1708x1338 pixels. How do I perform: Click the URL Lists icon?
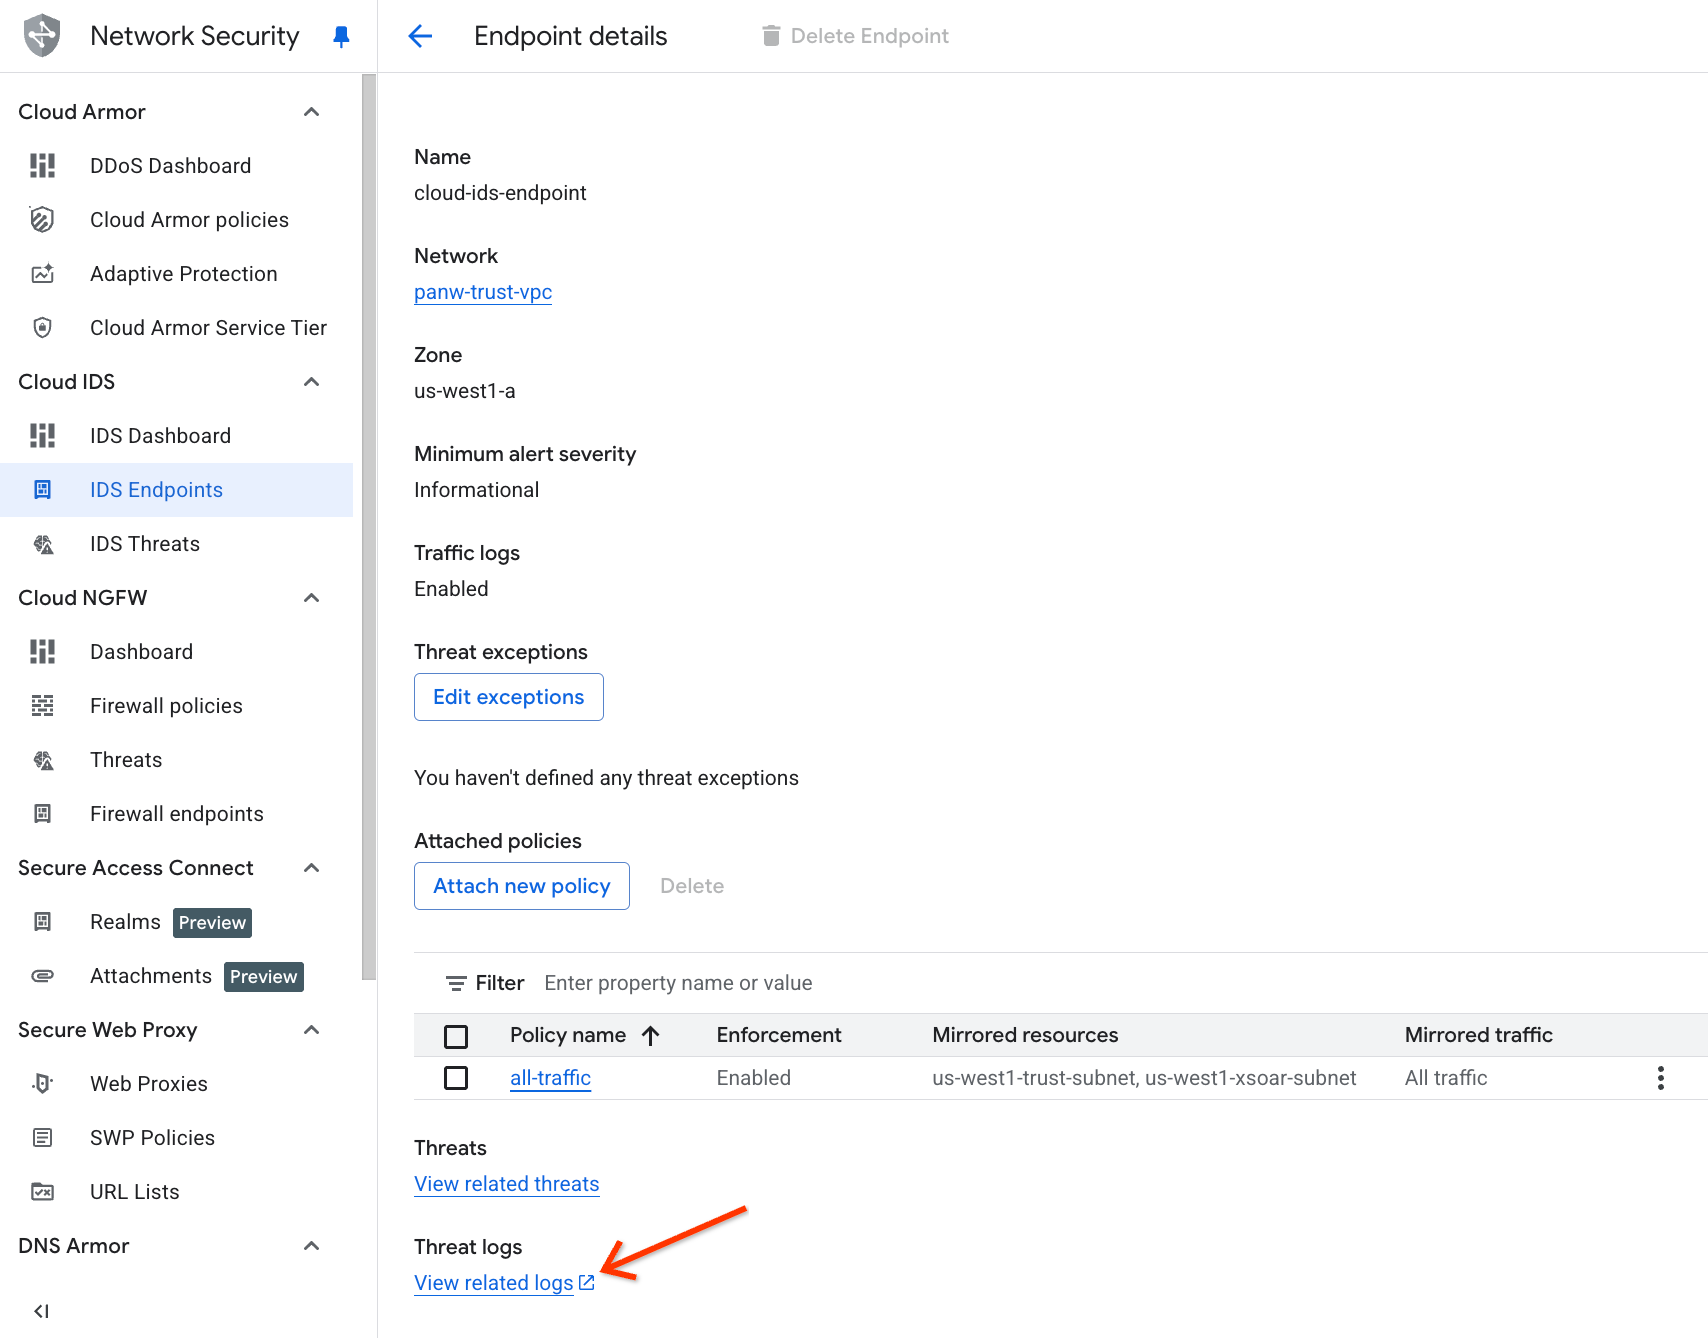(x=43, y=1192)
